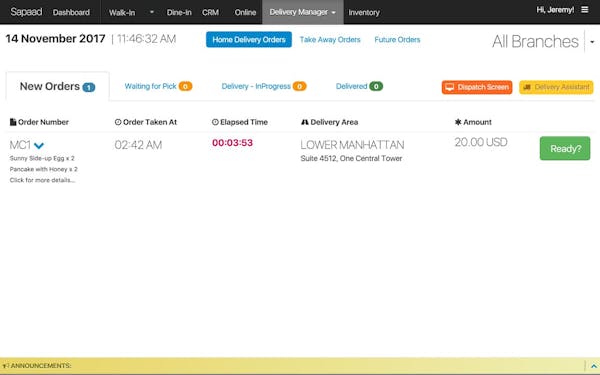The image size is (600, 375).
Task: Expand order MC1 details chevron
Action: click(39, 145)
